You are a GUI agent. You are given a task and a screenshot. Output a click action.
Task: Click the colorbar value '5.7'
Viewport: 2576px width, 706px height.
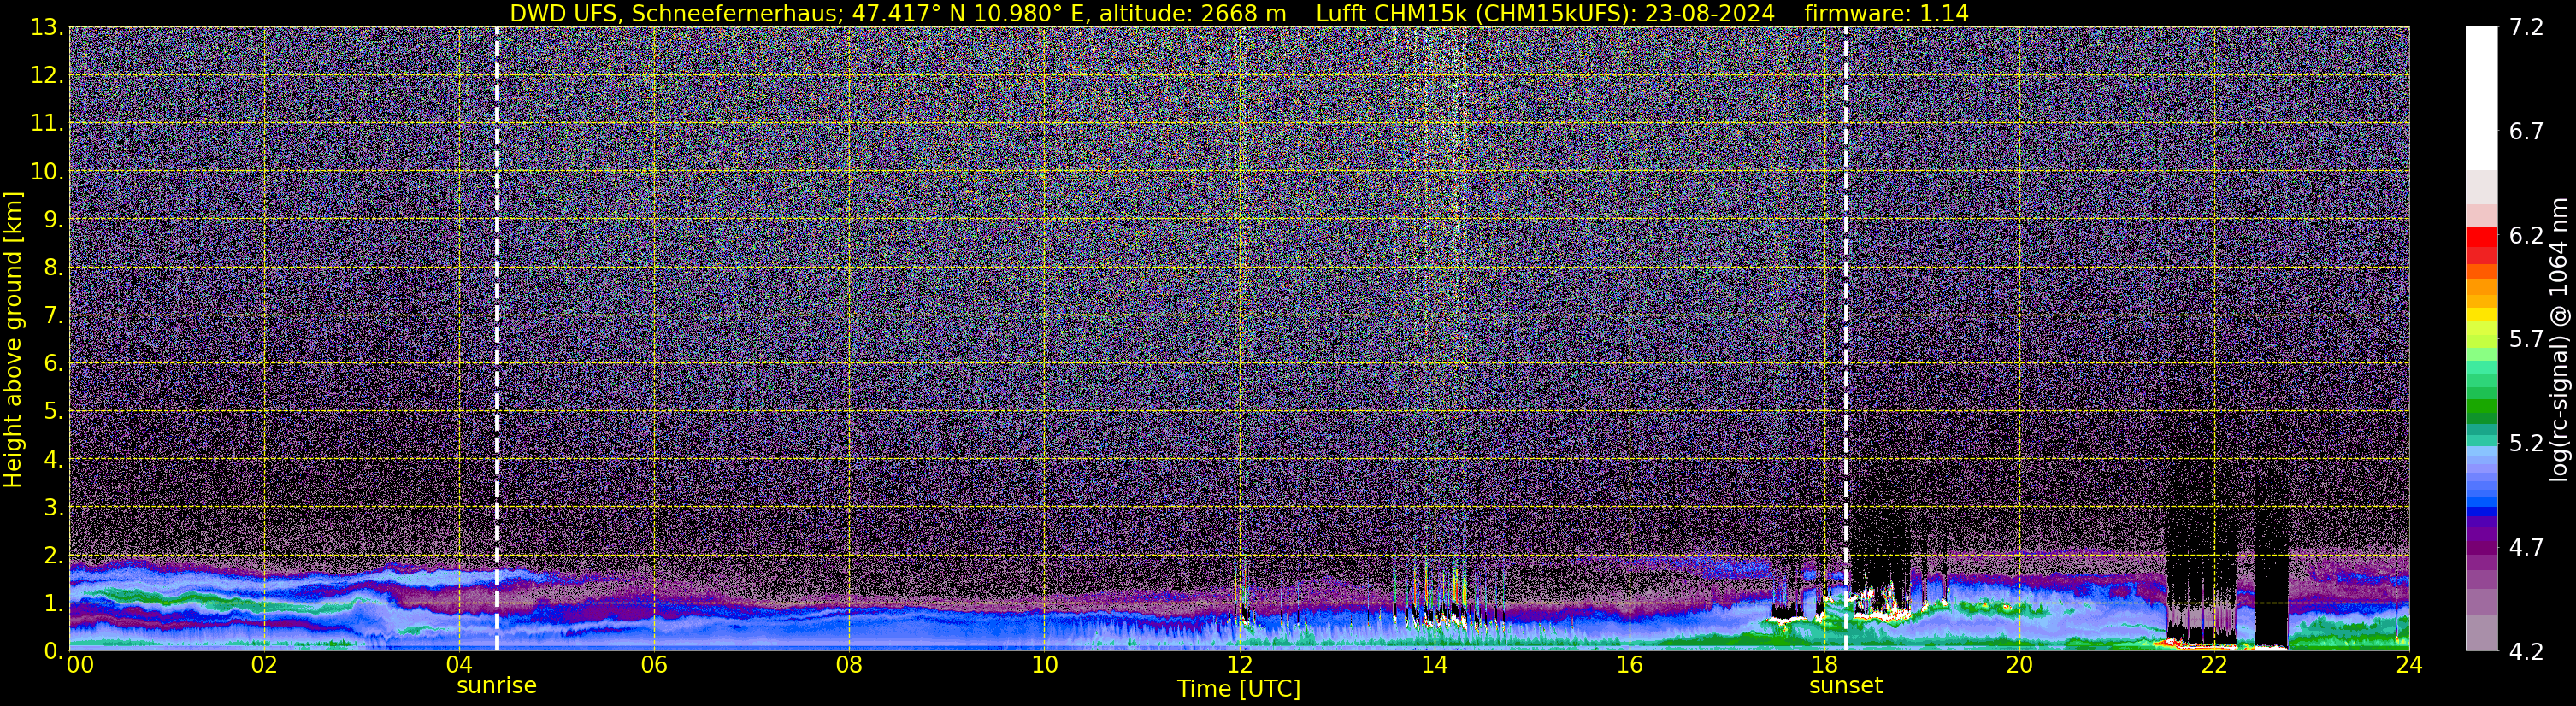2526,339
